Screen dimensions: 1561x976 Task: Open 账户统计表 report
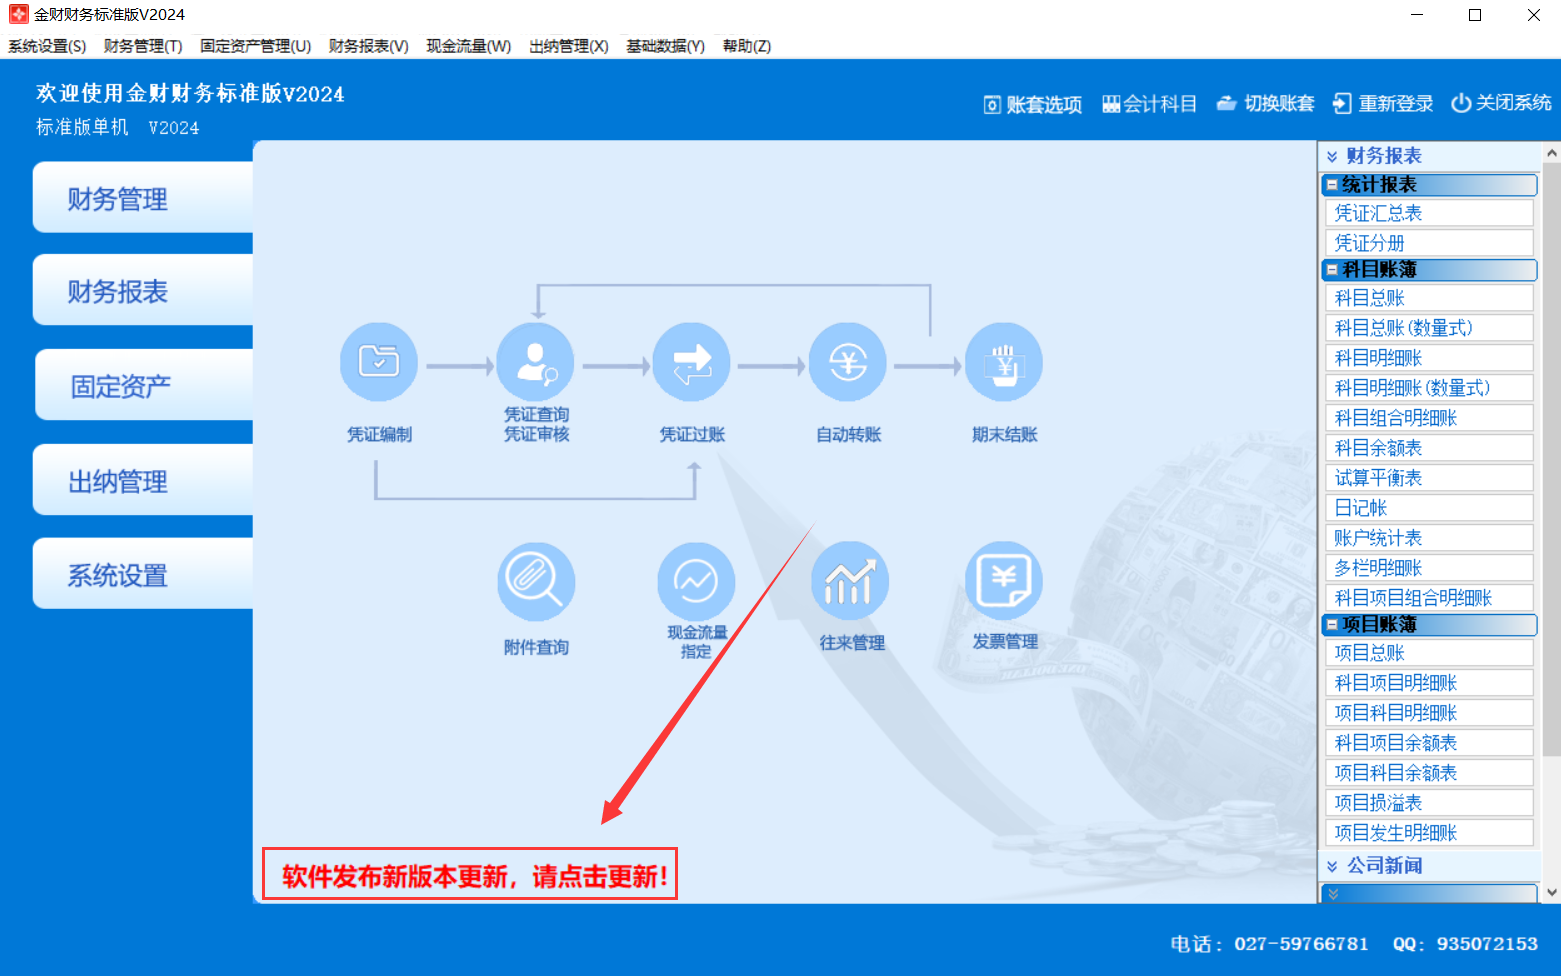1429,538
